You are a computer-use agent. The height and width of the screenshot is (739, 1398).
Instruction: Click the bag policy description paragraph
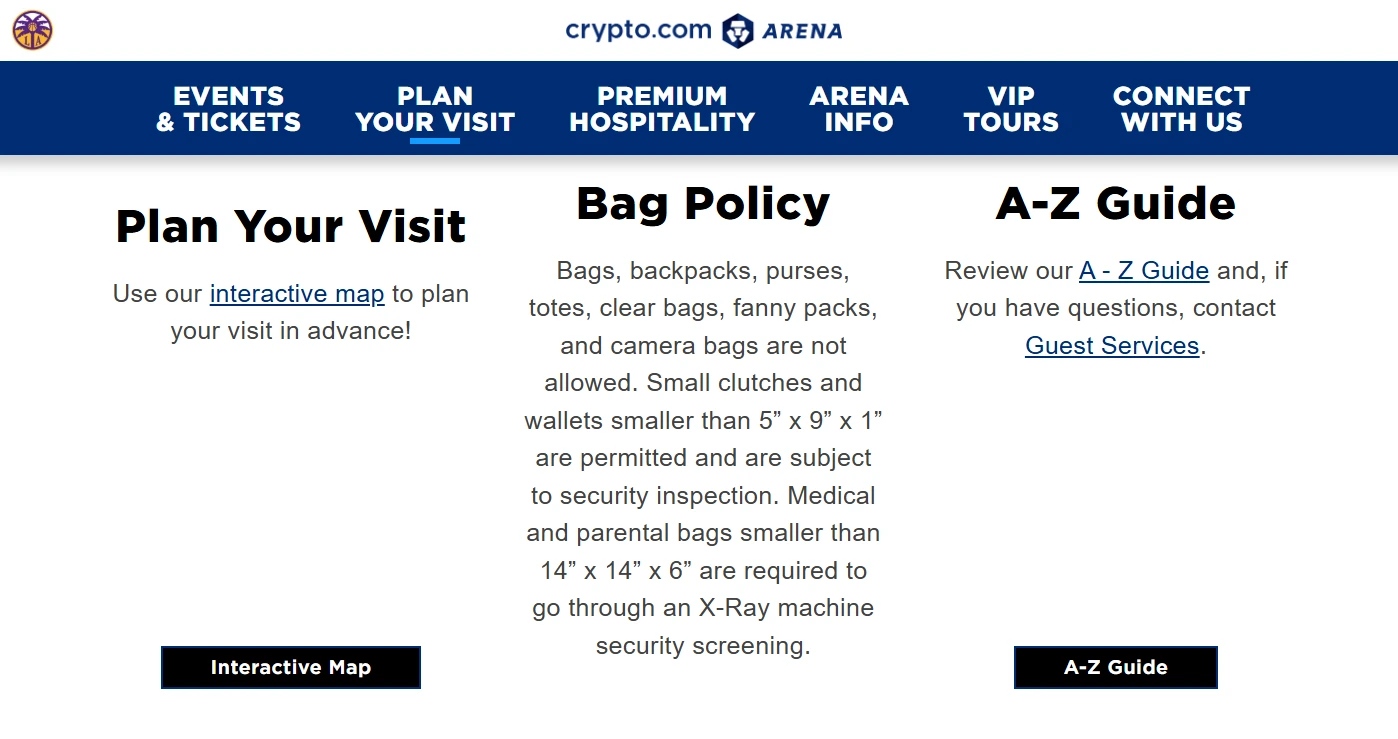[703, 458]
